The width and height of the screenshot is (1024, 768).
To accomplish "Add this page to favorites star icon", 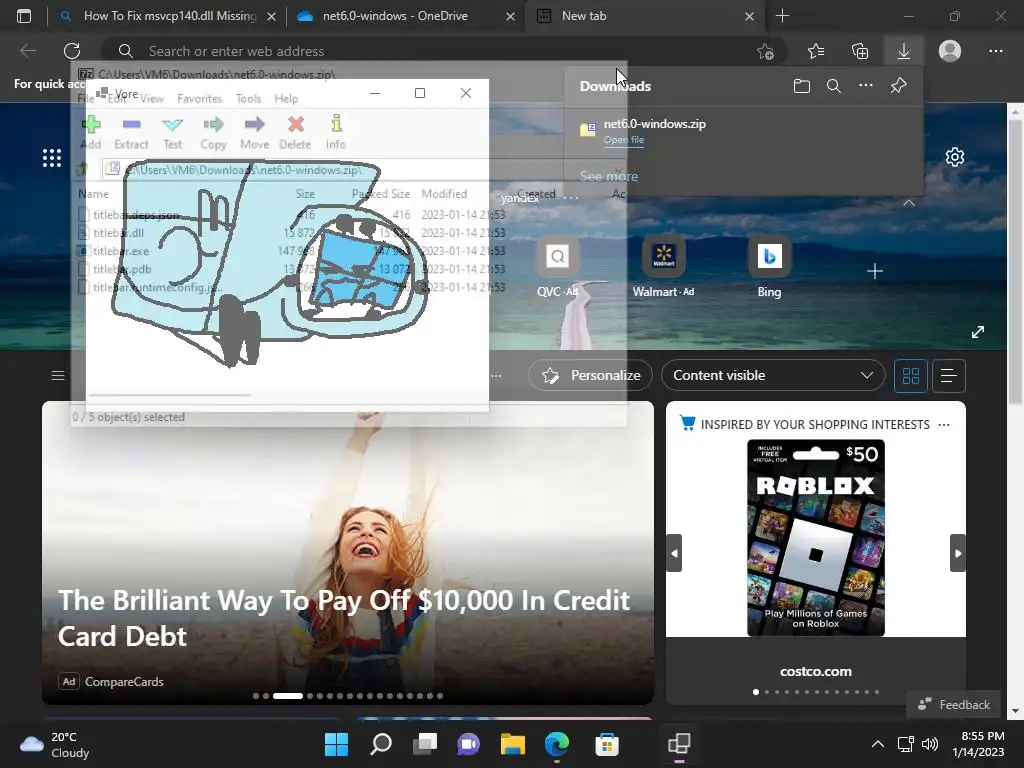I will (x=765, y=51).
